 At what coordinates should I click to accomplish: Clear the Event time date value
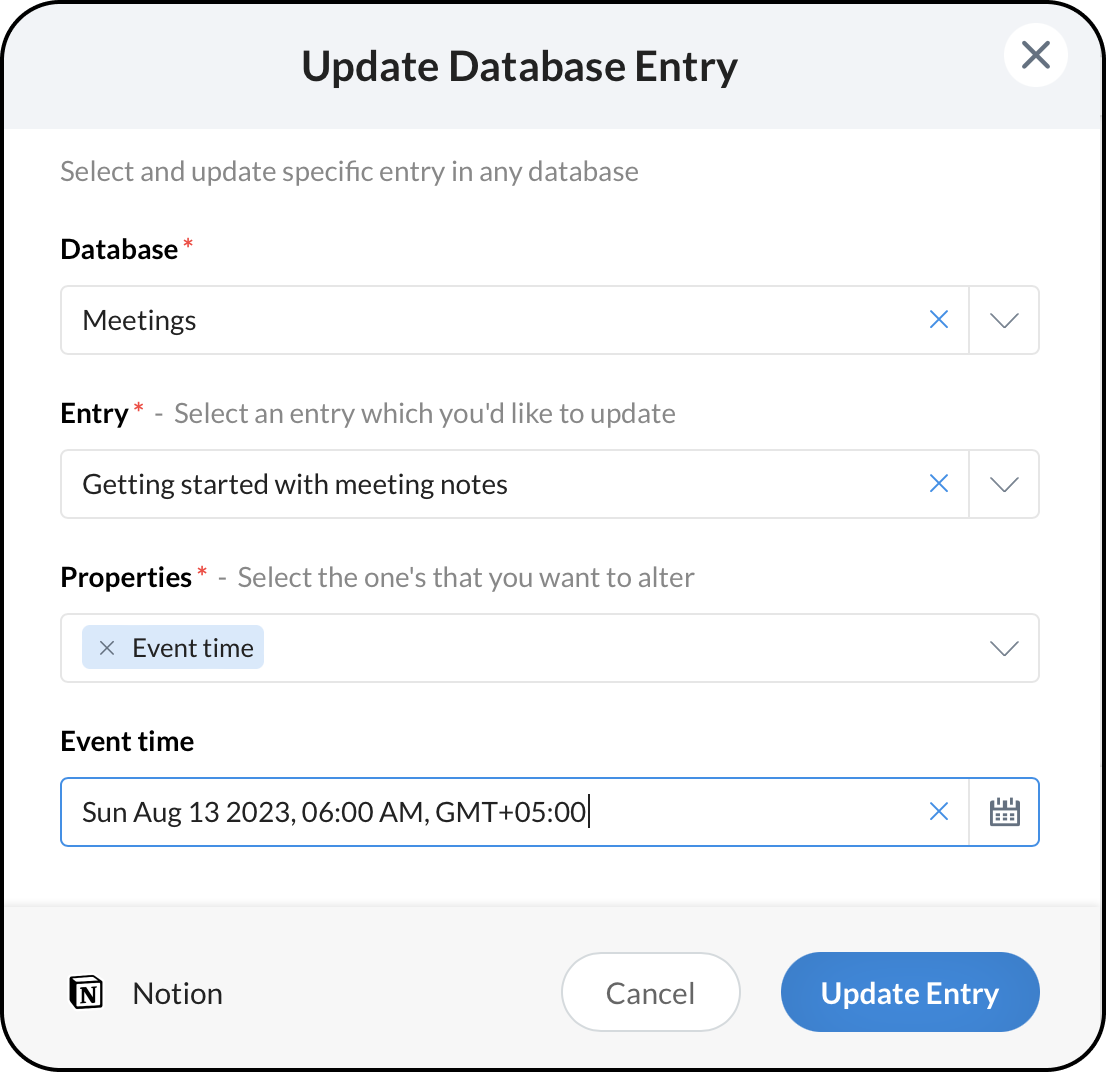point(938,812)
